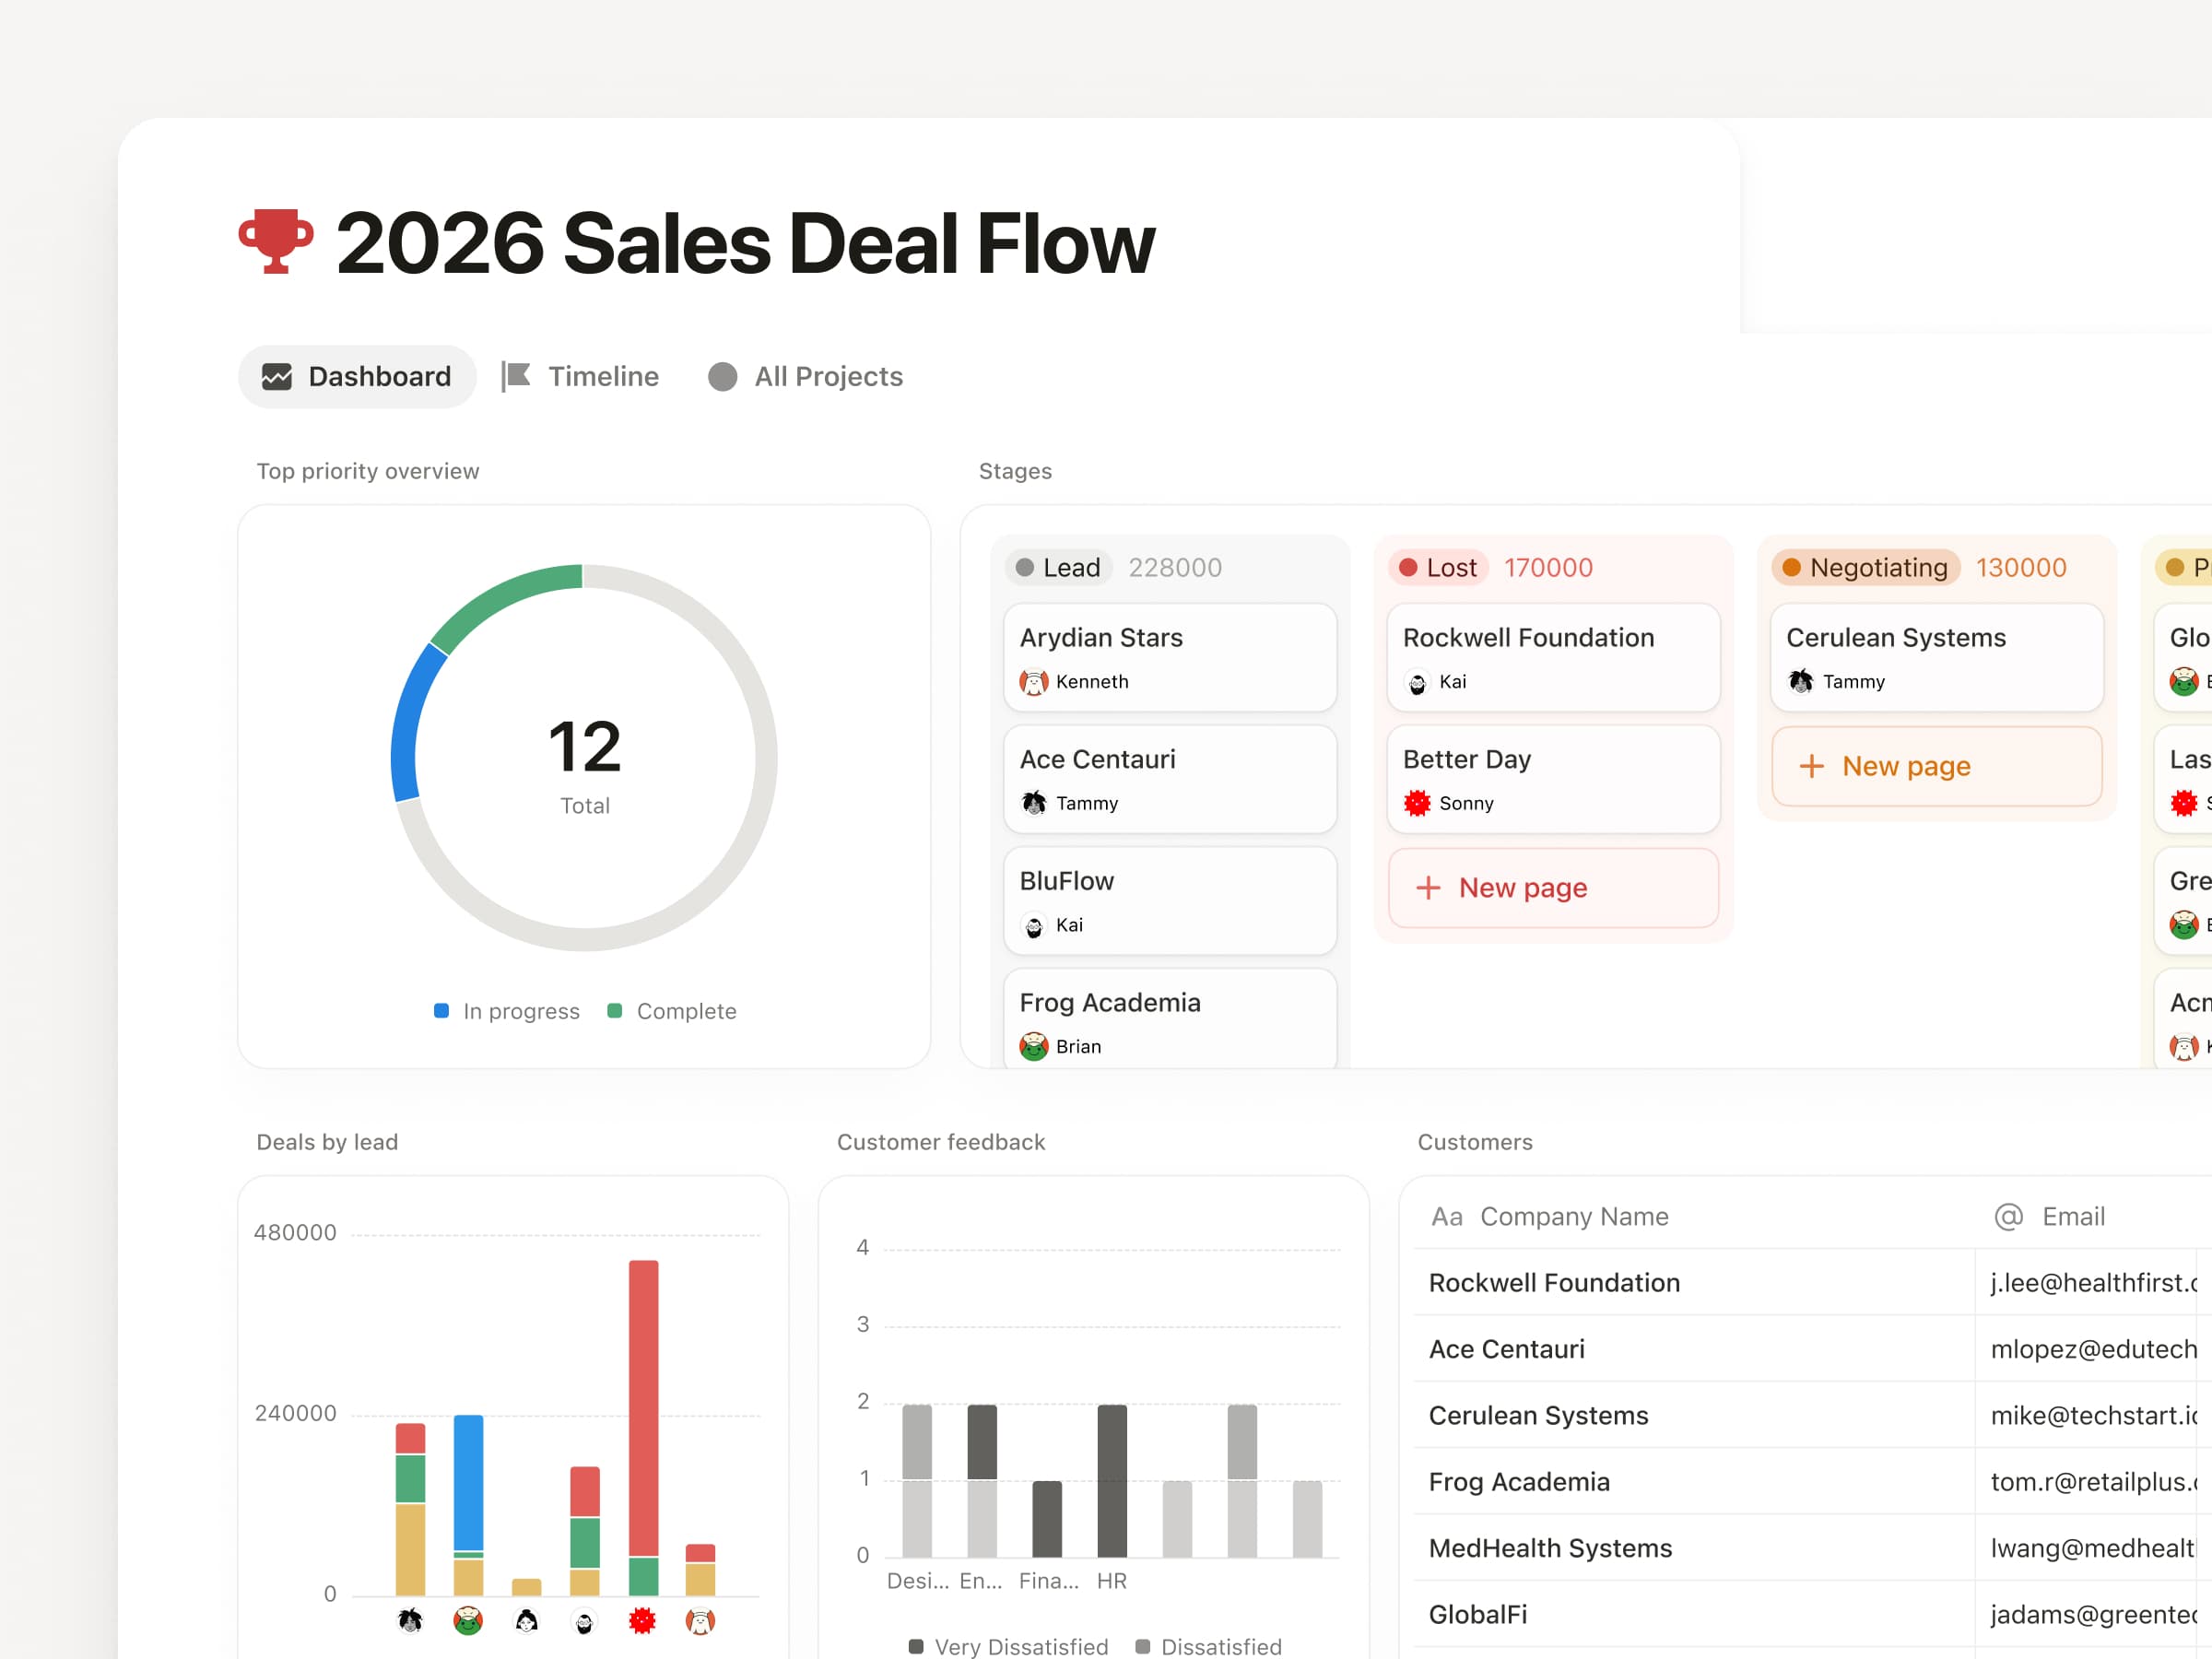
Task: Click the Aa icon on Company Name column
Action: 1447,1216
